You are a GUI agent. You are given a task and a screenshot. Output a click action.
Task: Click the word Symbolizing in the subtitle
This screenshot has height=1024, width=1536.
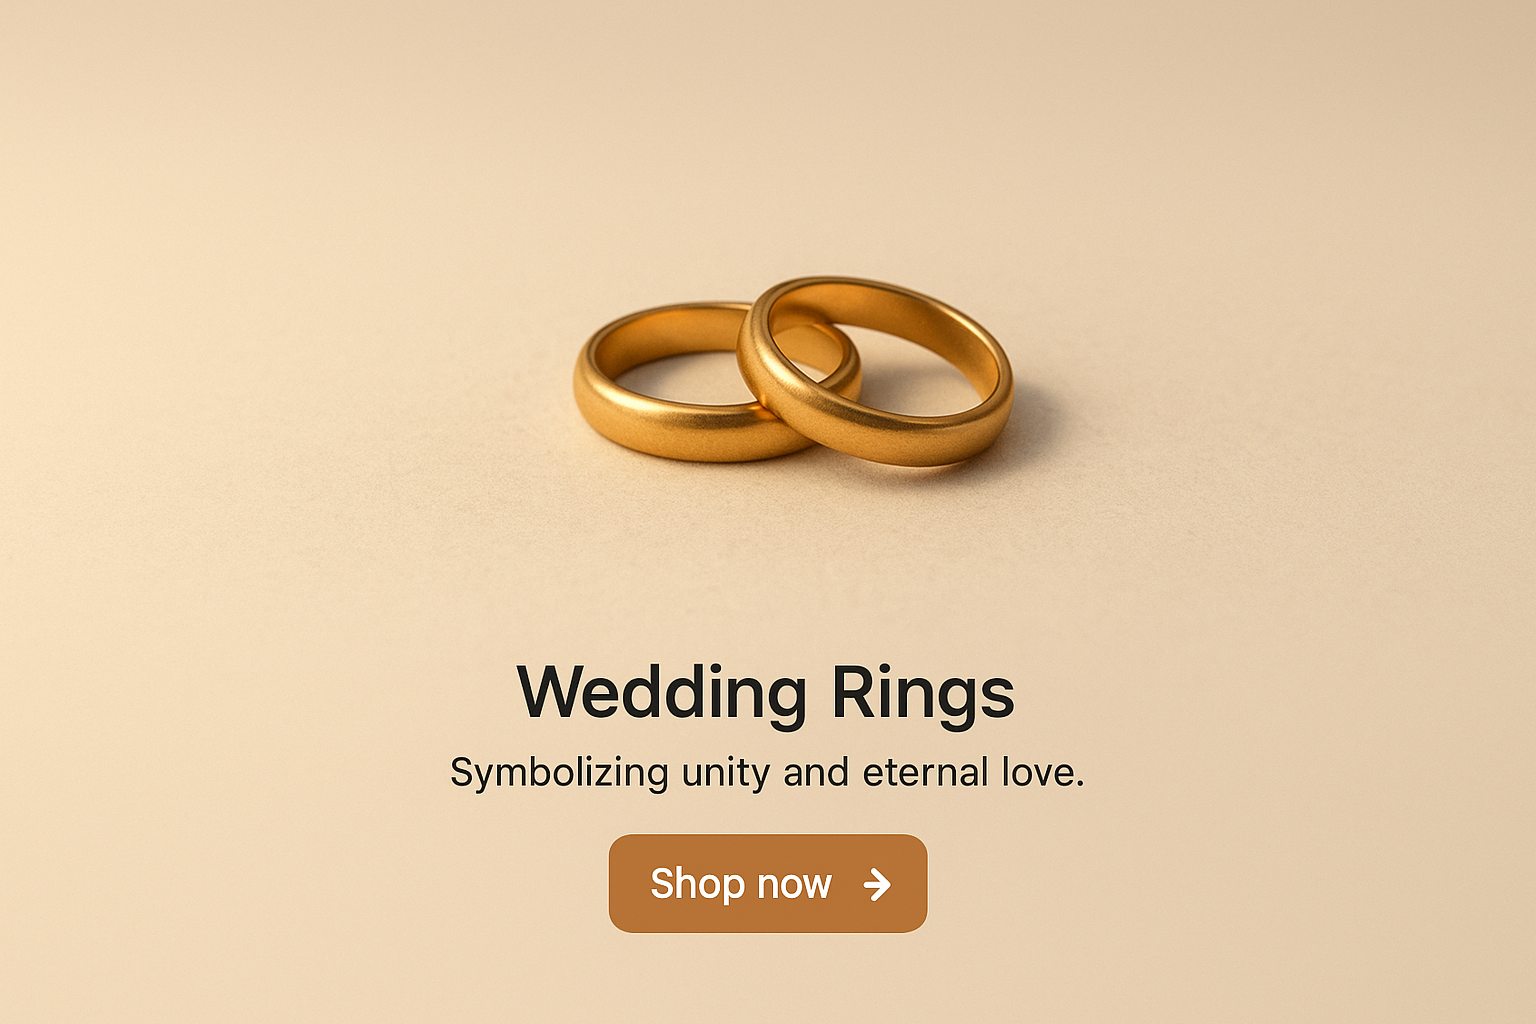coord(559,773)
